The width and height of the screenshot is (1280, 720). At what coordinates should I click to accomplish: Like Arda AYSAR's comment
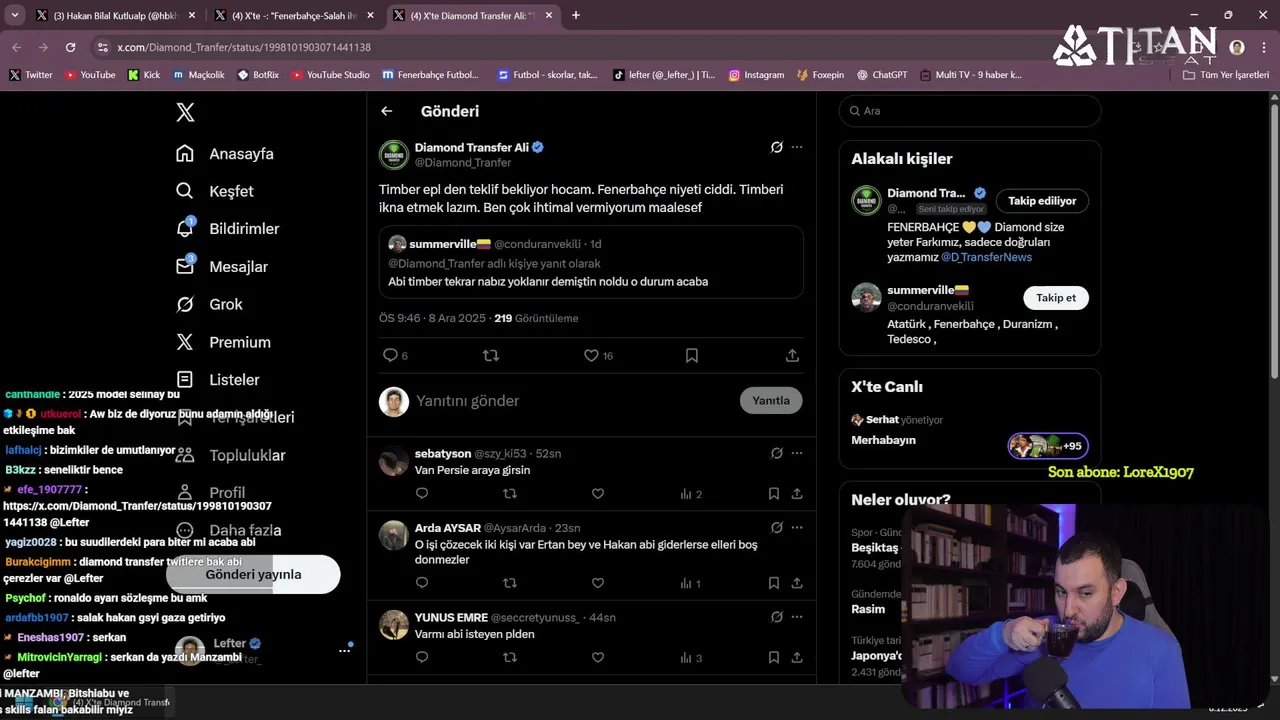click(598, 583)
